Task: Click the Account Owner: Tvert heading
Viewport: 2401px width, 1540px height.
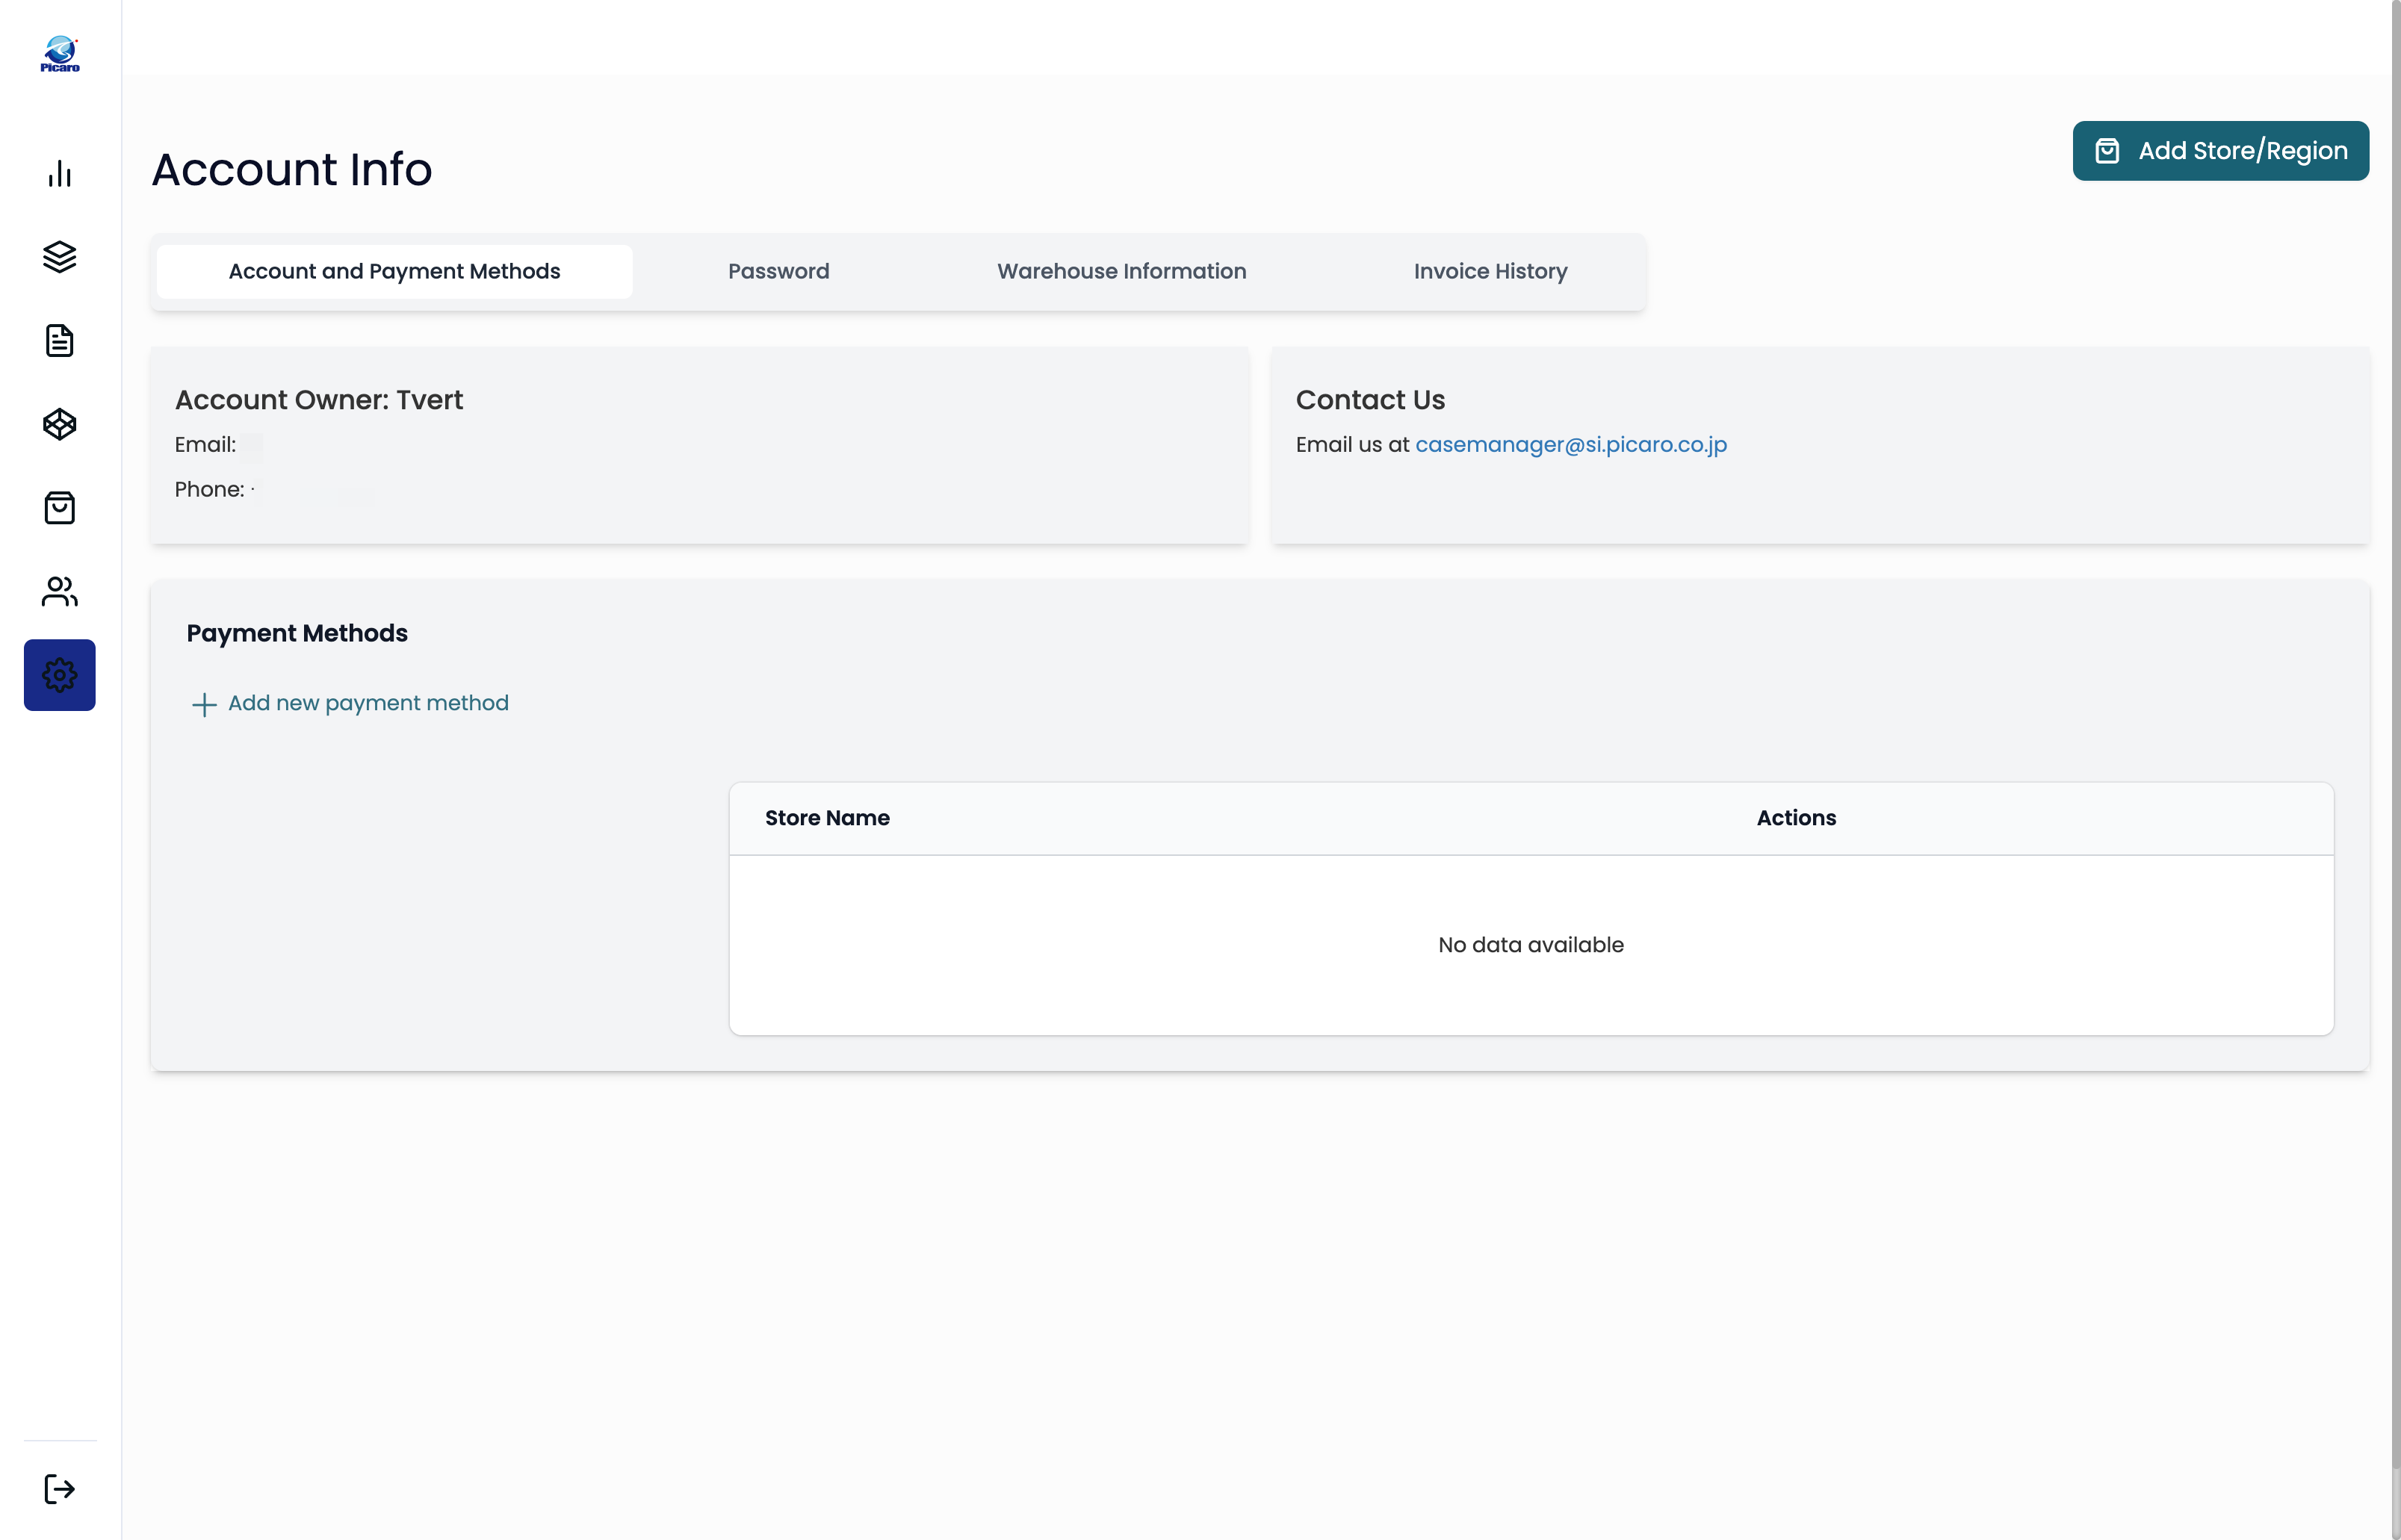Action: pos(319,400)
